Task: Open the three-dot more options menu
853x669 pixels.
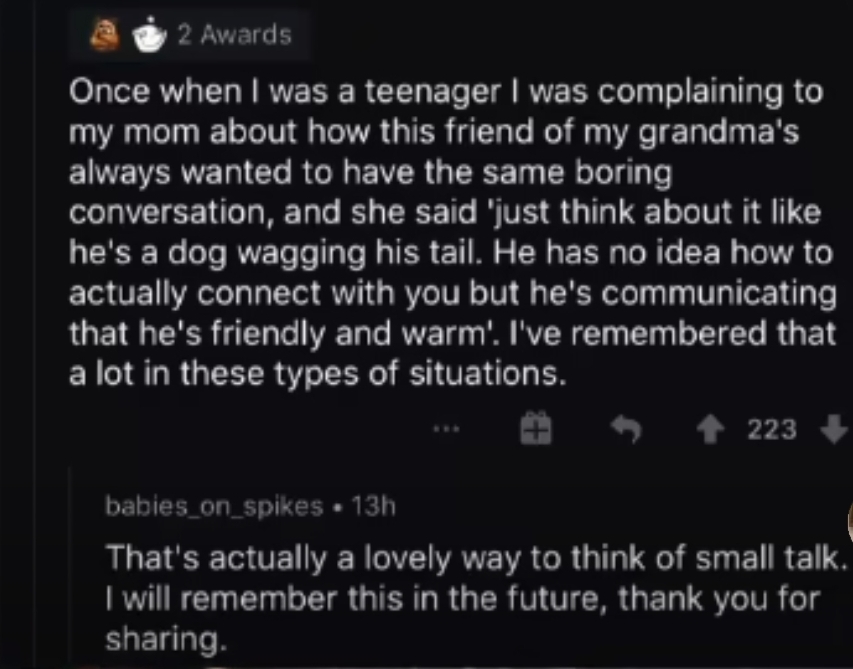Action: click(447, 431)
